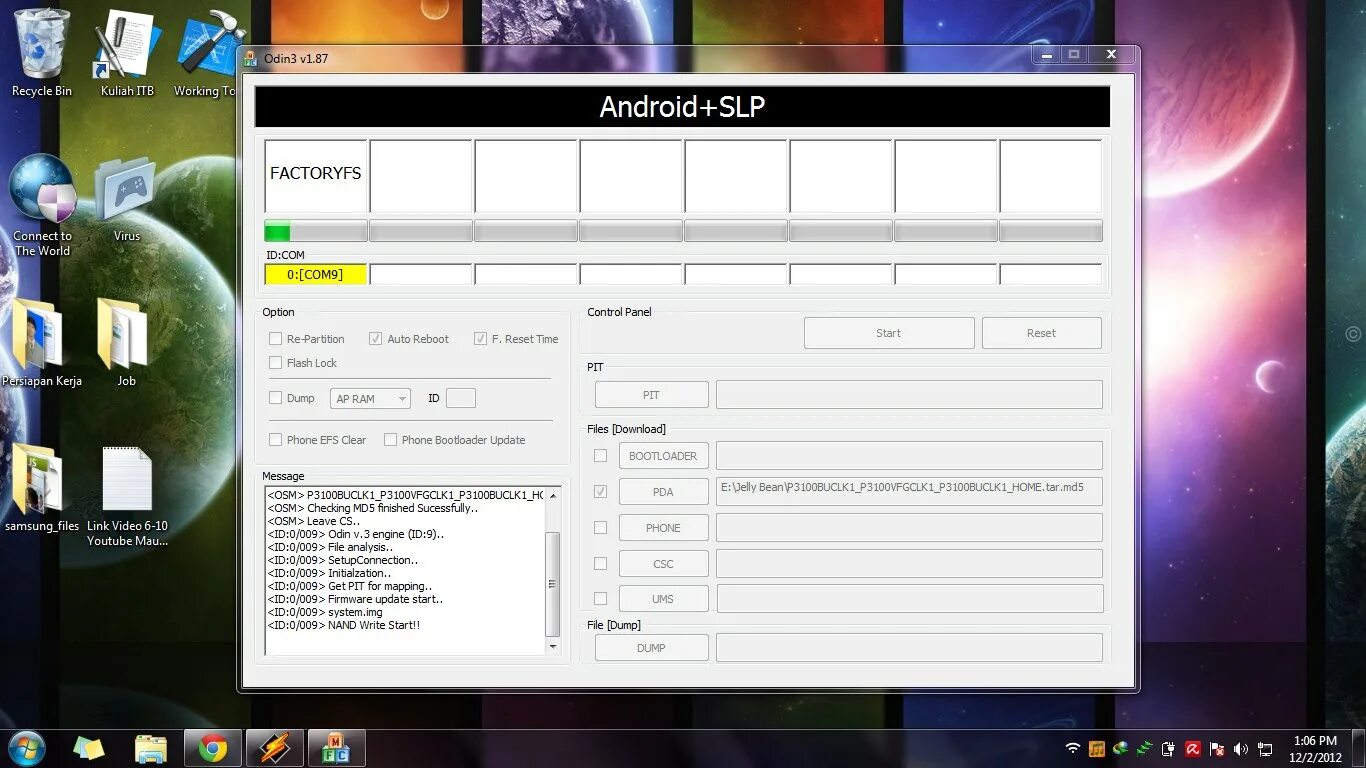Check the UMS file checkbox

(600, 599)
